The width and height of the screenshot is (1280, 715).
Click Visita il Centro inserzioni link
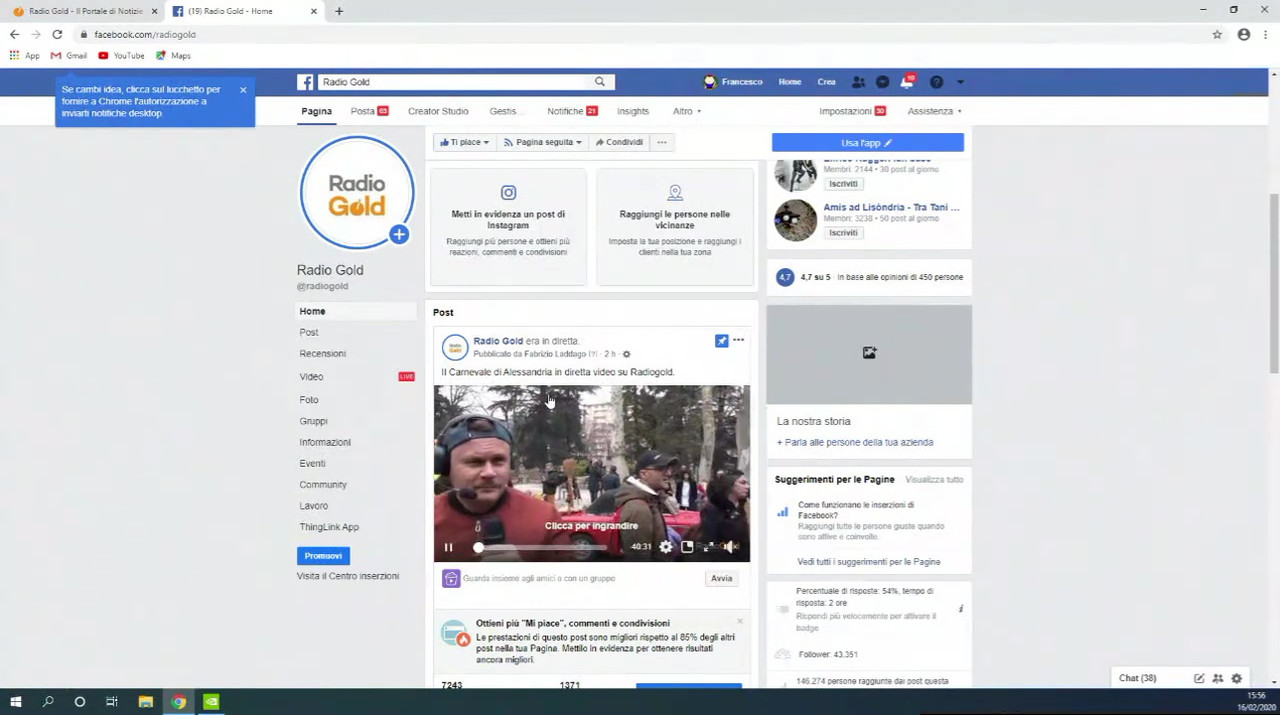coord(348,576)
